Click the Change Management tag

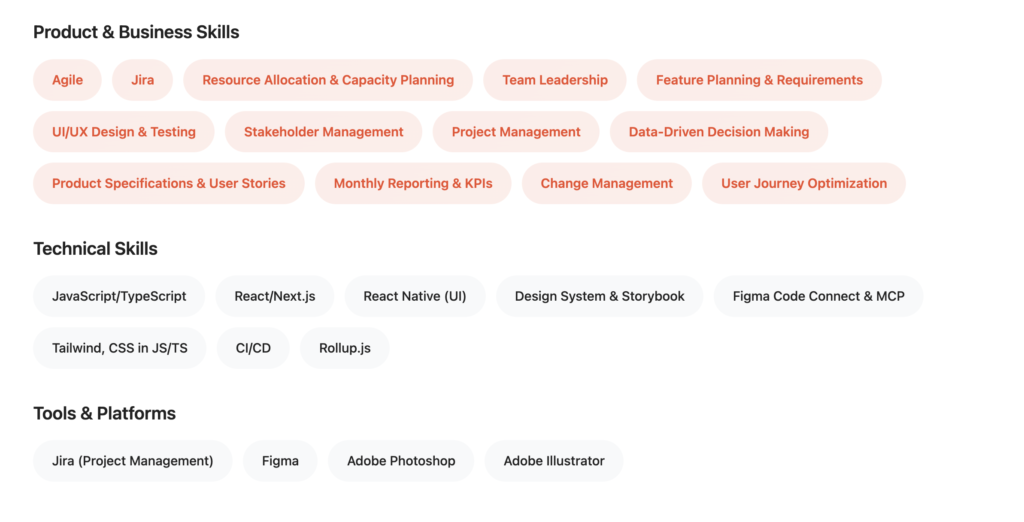pyautogui.click(x=607, y=184)
